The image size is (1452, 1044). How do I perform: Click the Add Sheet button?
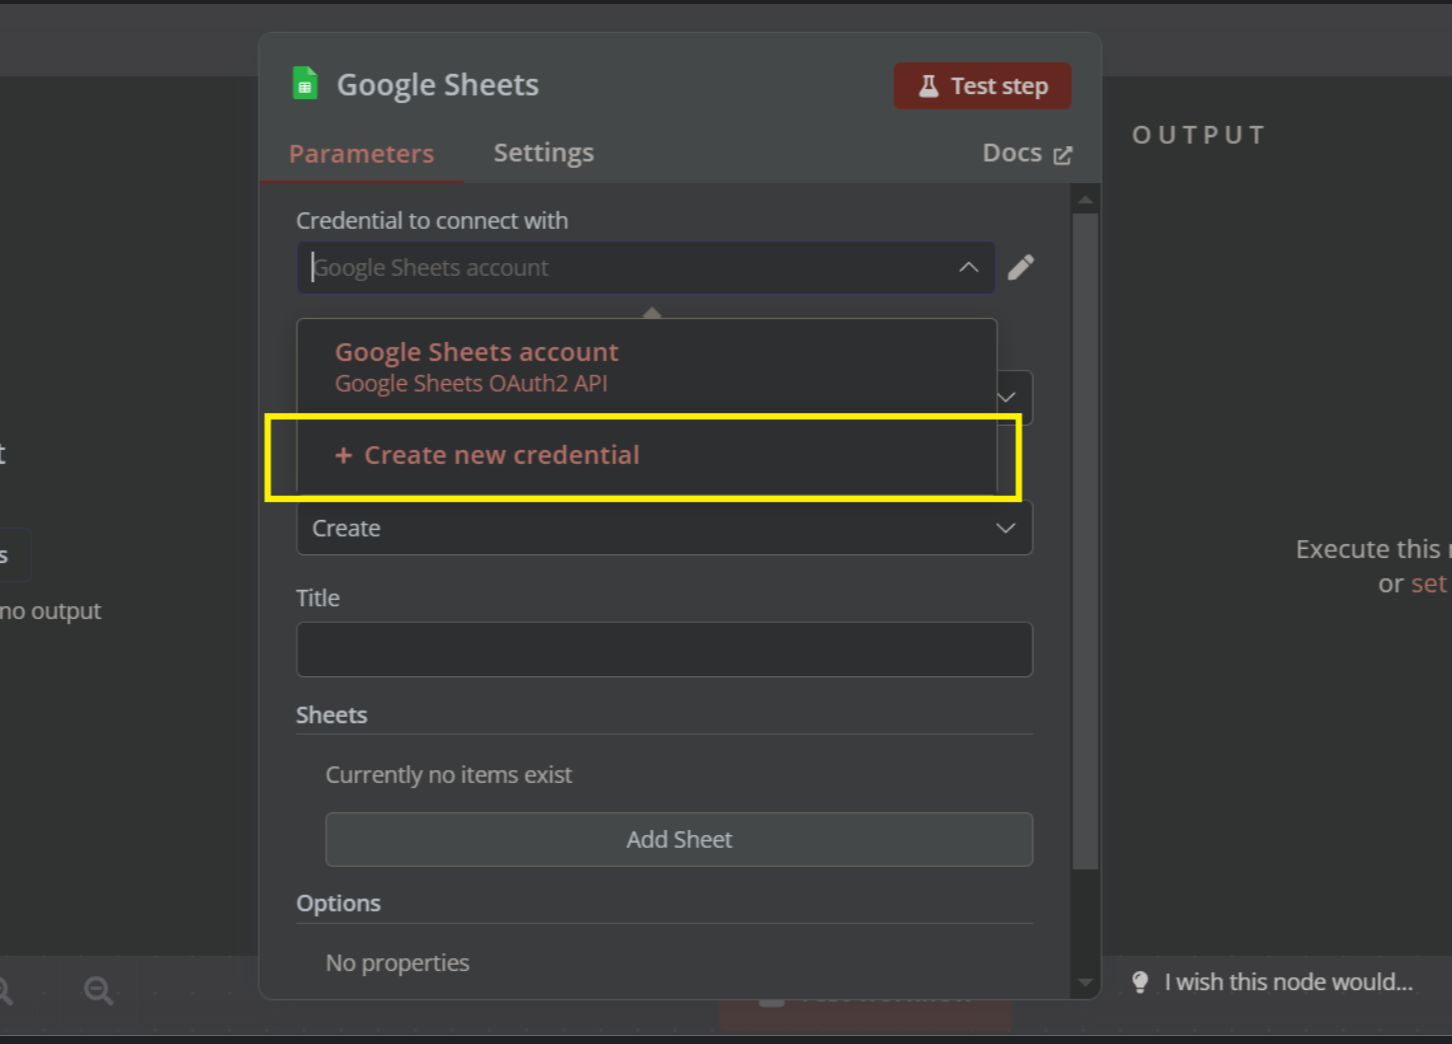pyautogui.click(x=679, y=839)
